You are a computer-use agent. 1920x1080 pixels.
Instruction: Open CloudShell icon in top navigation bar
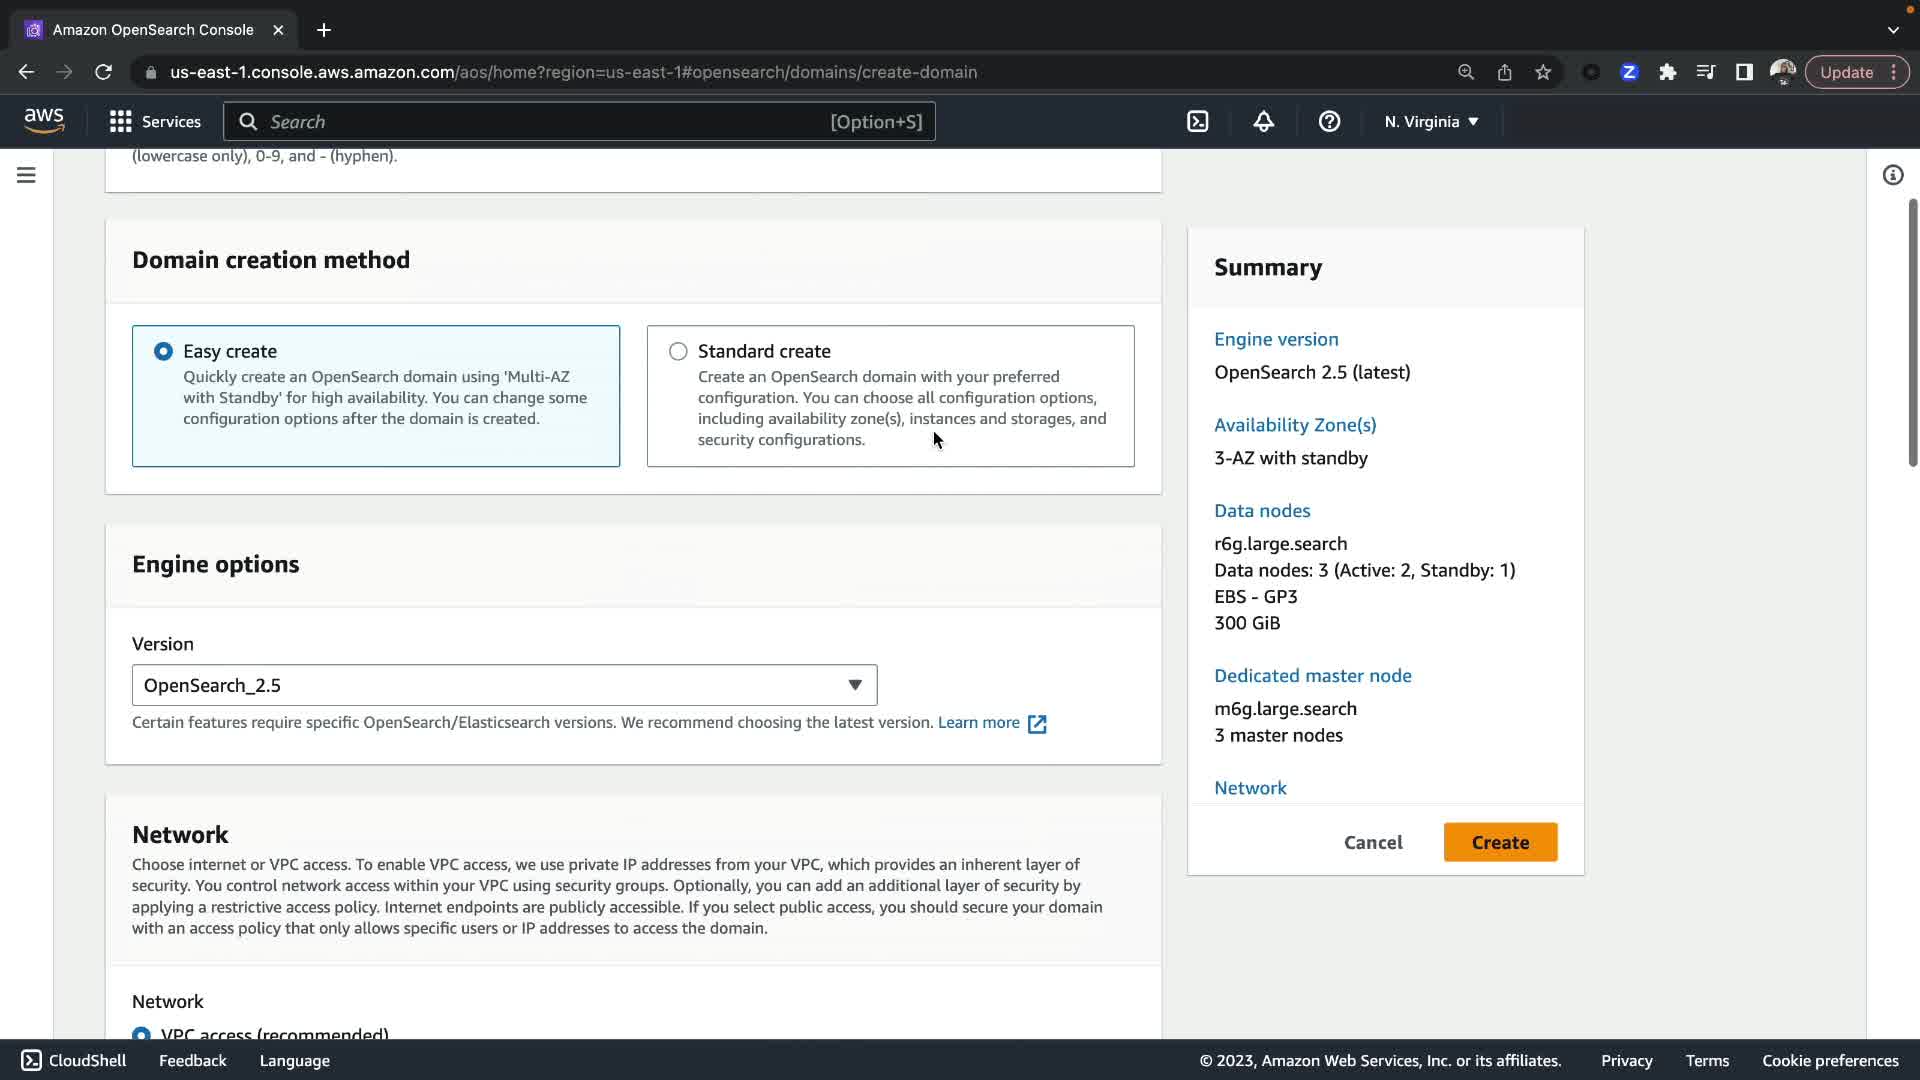coord(1197,122)
